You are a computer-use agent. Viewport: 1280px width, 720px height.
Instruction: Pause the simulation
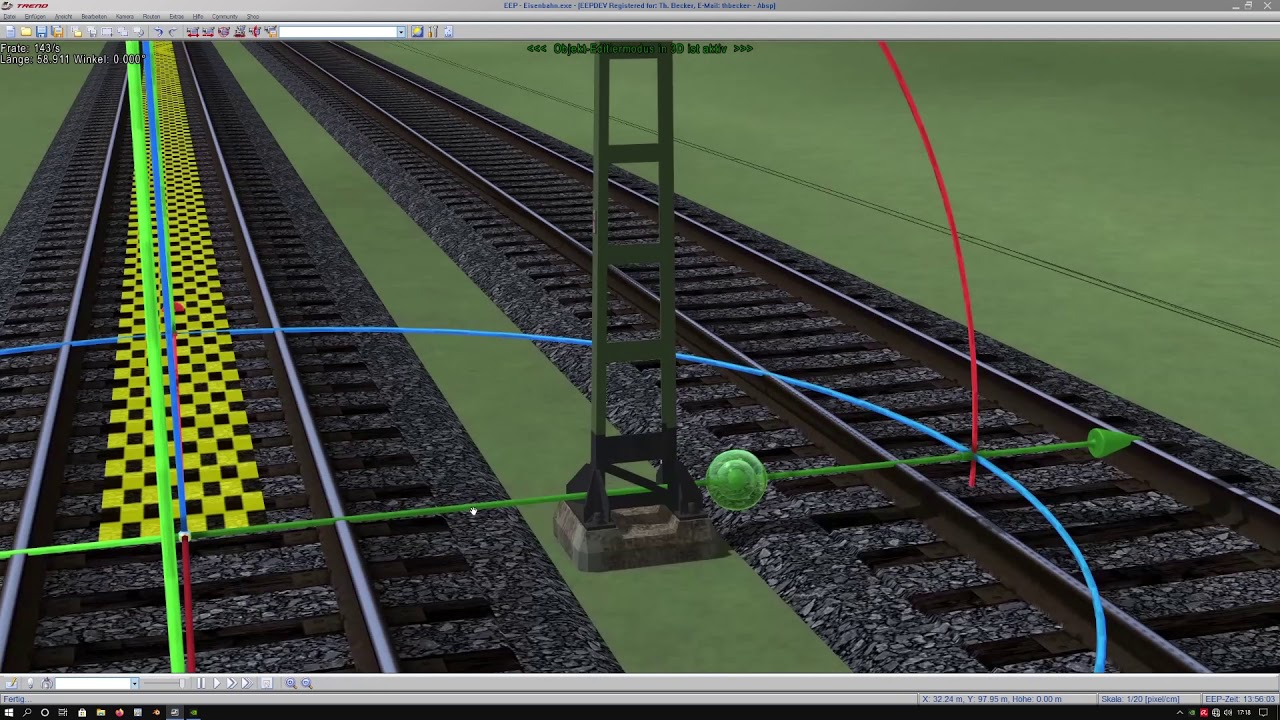click(x=201, y=683)
